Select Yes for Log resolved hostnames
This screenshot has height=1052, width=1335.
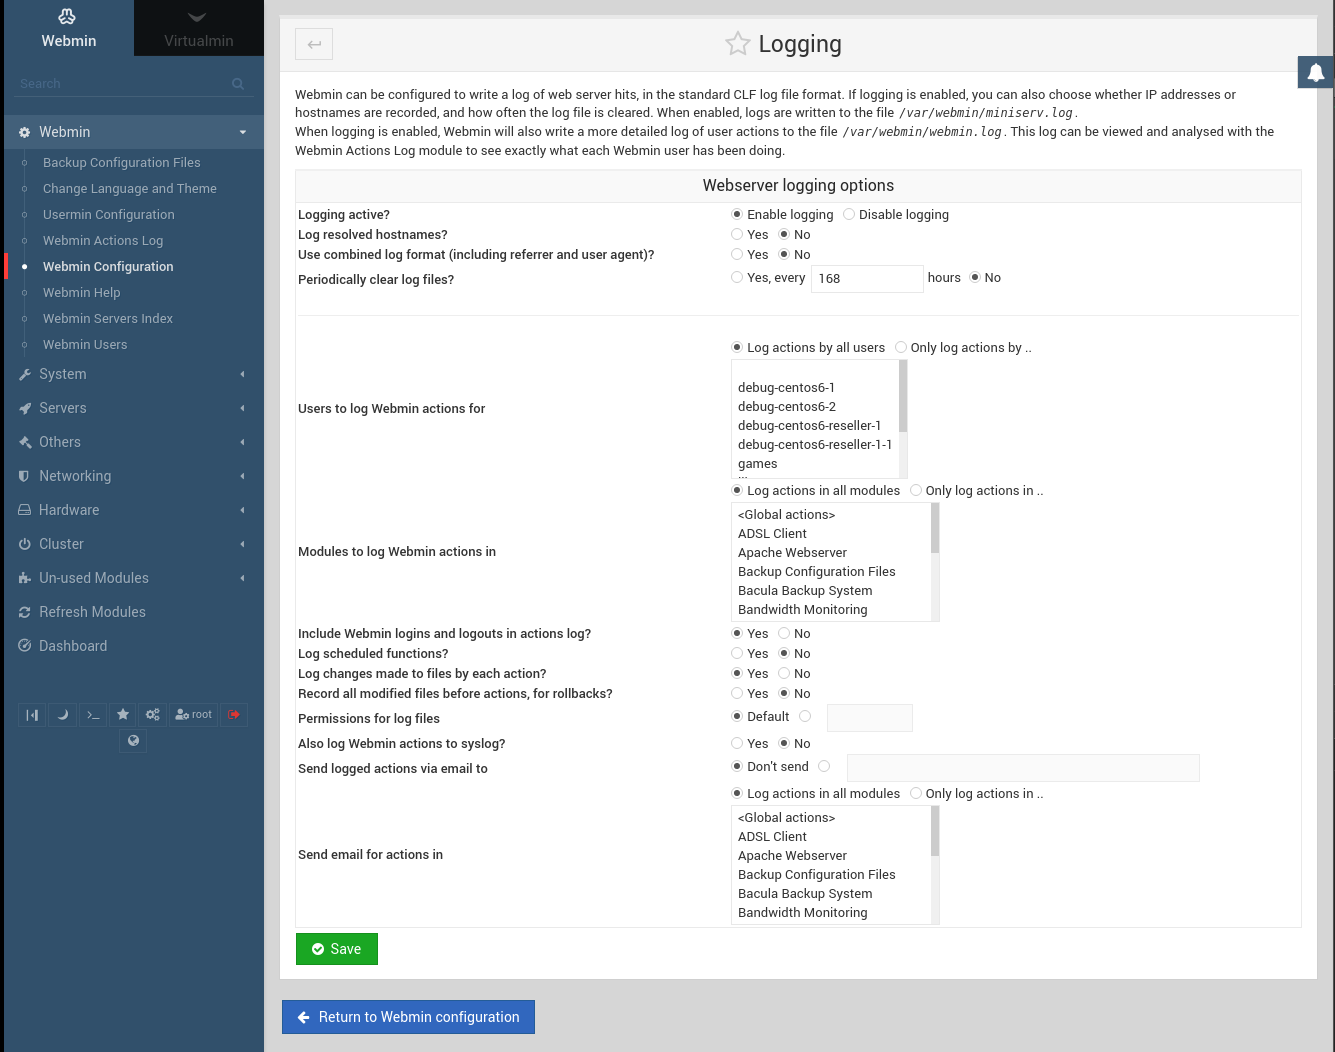point(736,234)
